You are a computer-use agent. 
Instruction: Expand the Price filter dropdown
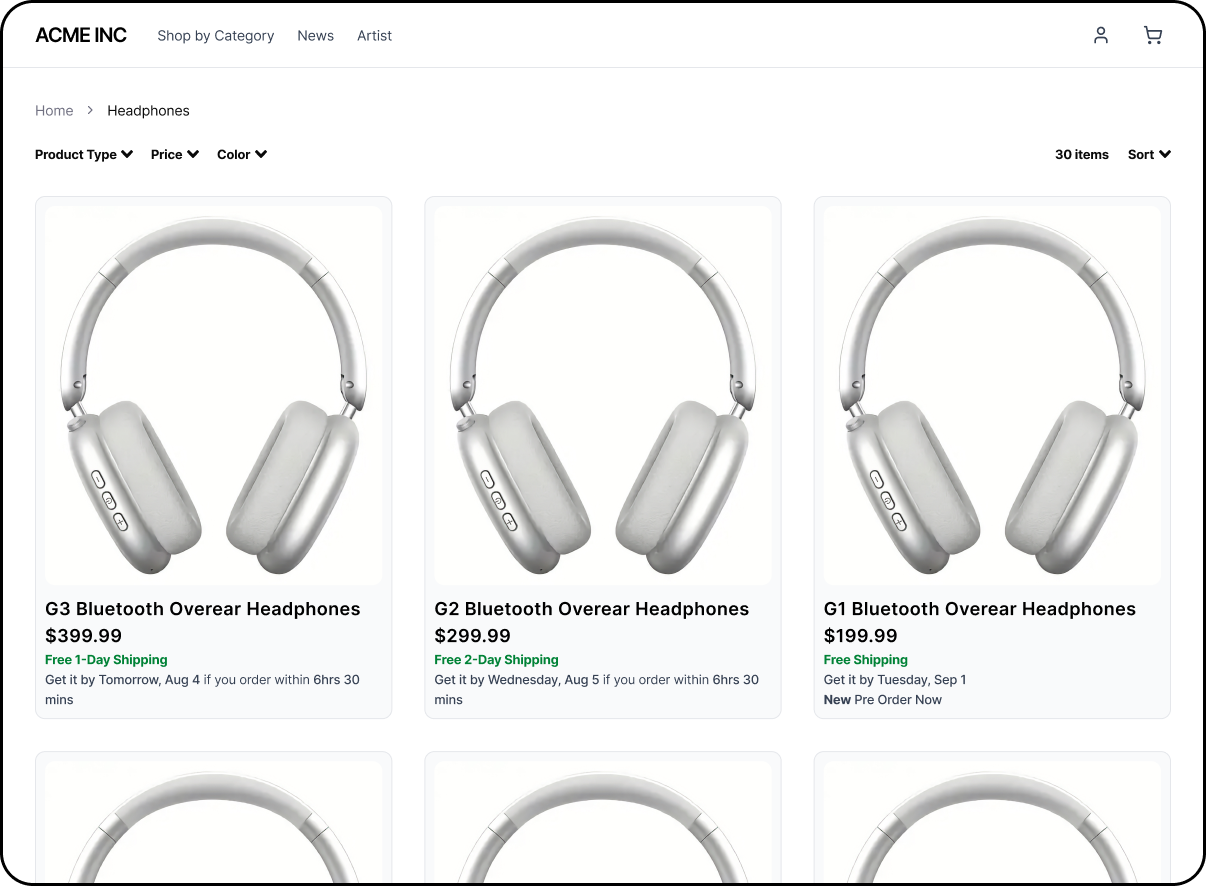click(175, 154)
